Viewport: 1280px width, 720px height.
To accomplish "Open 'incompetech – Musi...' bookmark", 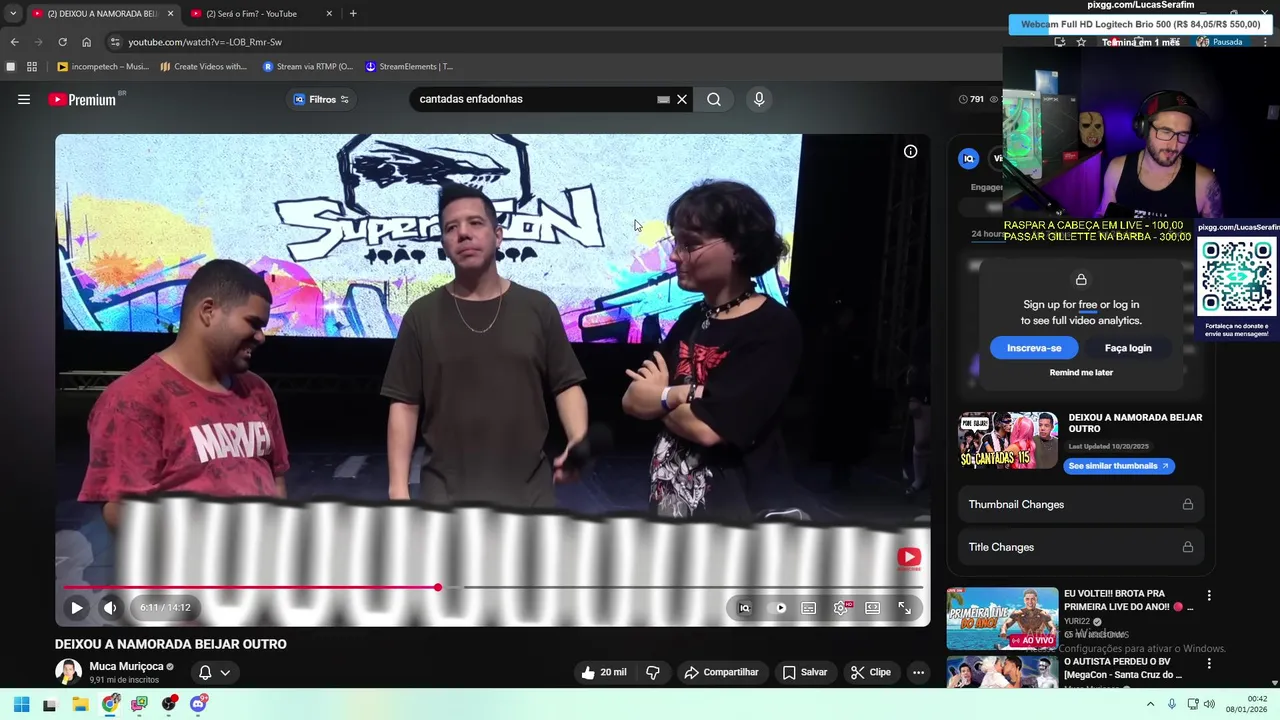I will [103, 67].
